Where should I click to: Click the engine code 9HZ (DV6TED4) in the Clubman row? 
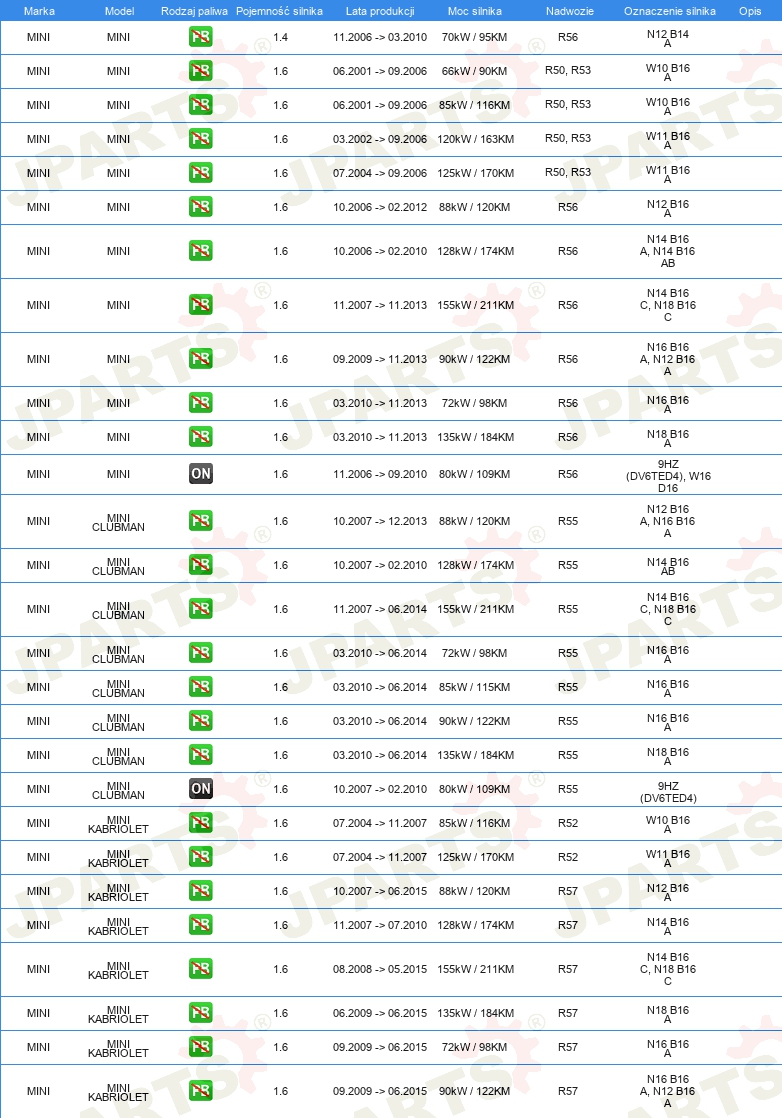(668, 791)
